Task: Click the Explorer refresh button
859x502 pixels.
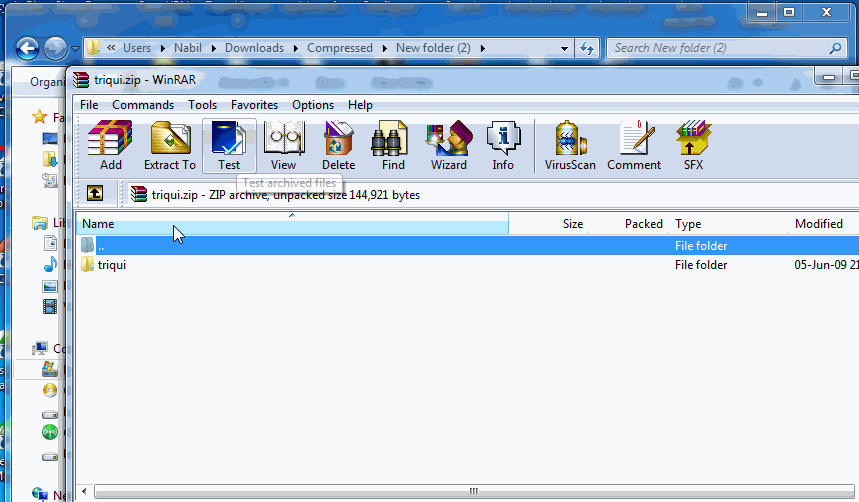Action: point(587,48)
